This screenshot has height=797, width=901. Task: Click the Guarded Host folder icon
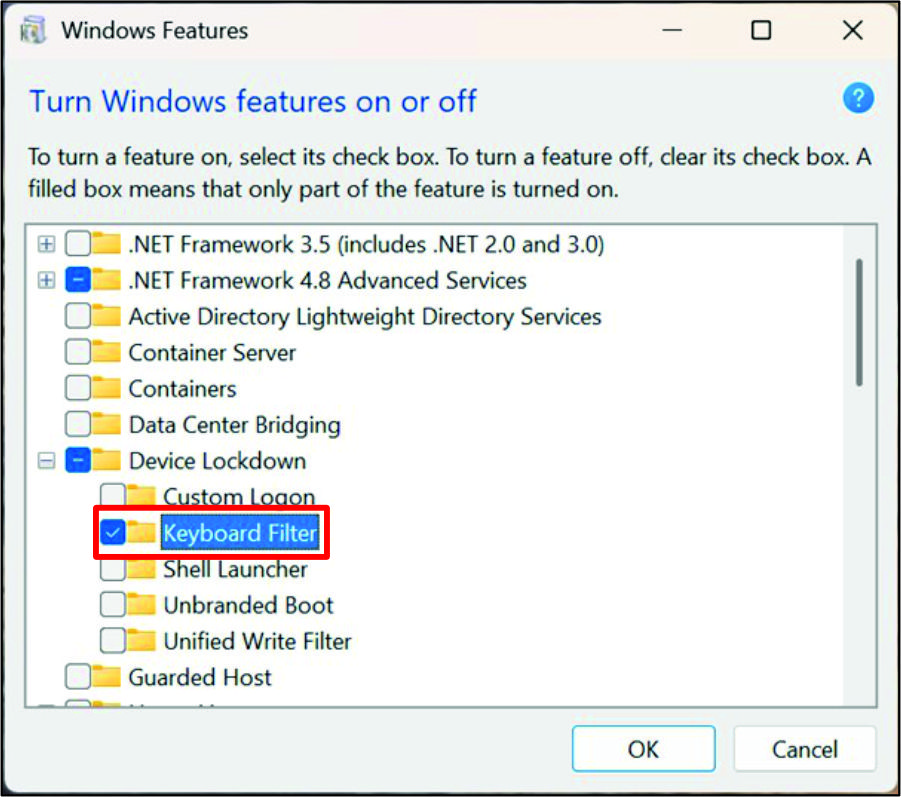point(106,676)
